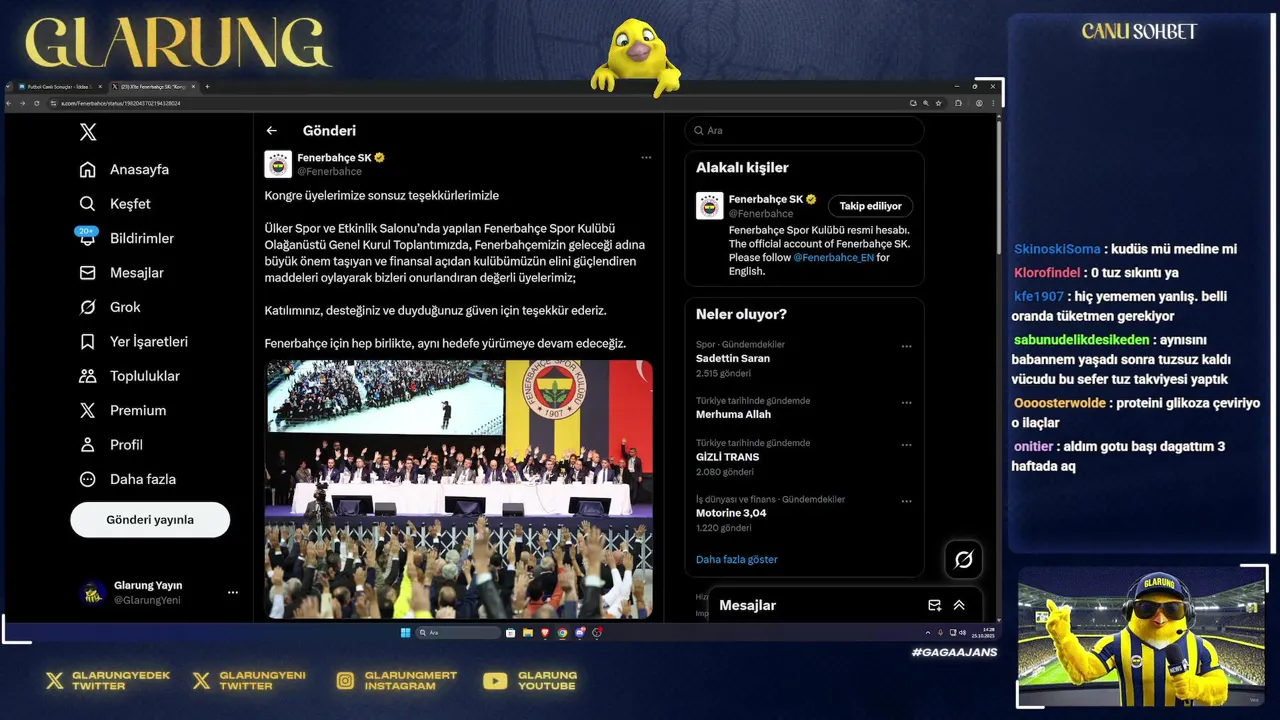
Task: Open the stage photo at top-left of post
Action: click(385, 398)
